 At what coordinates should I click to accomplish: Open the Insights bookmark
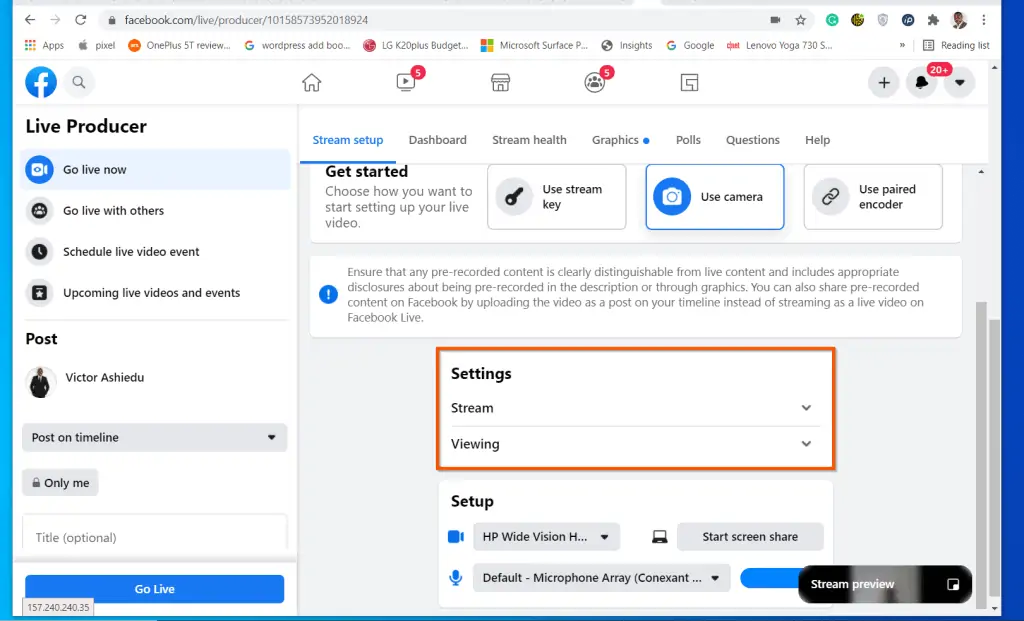(x=627, y=45)
